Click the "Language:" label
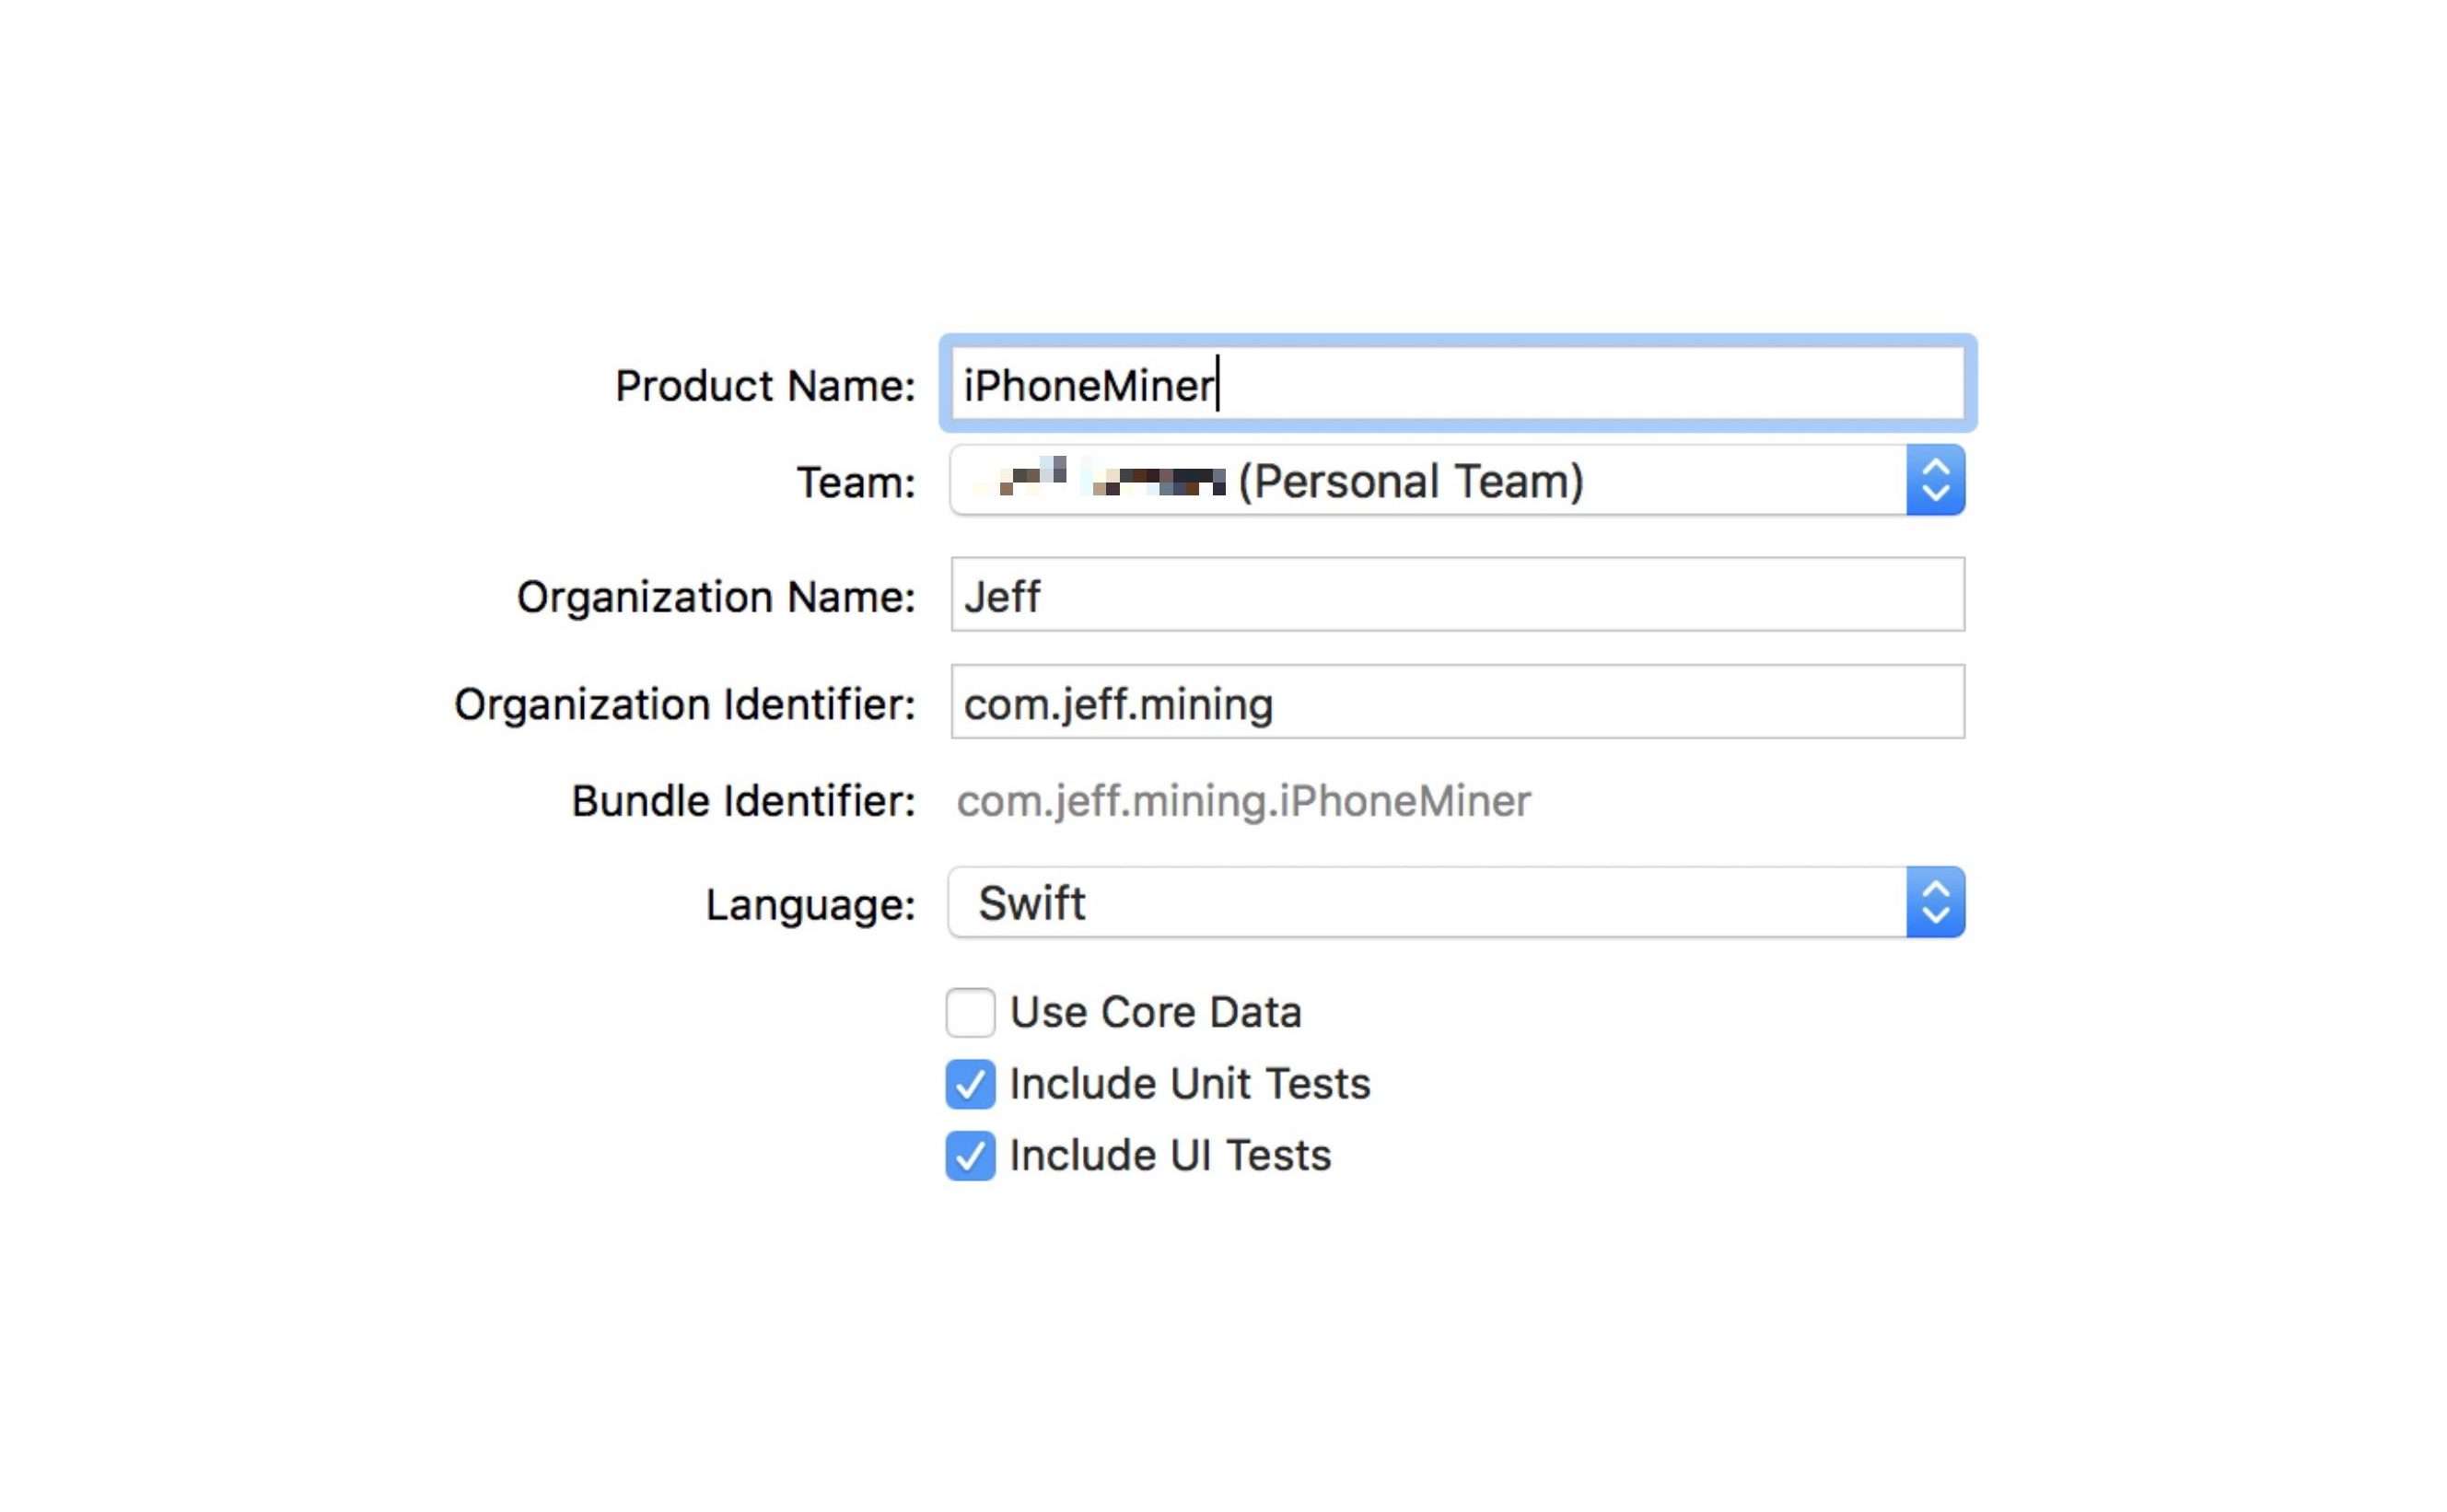 [x=811, y=905]
